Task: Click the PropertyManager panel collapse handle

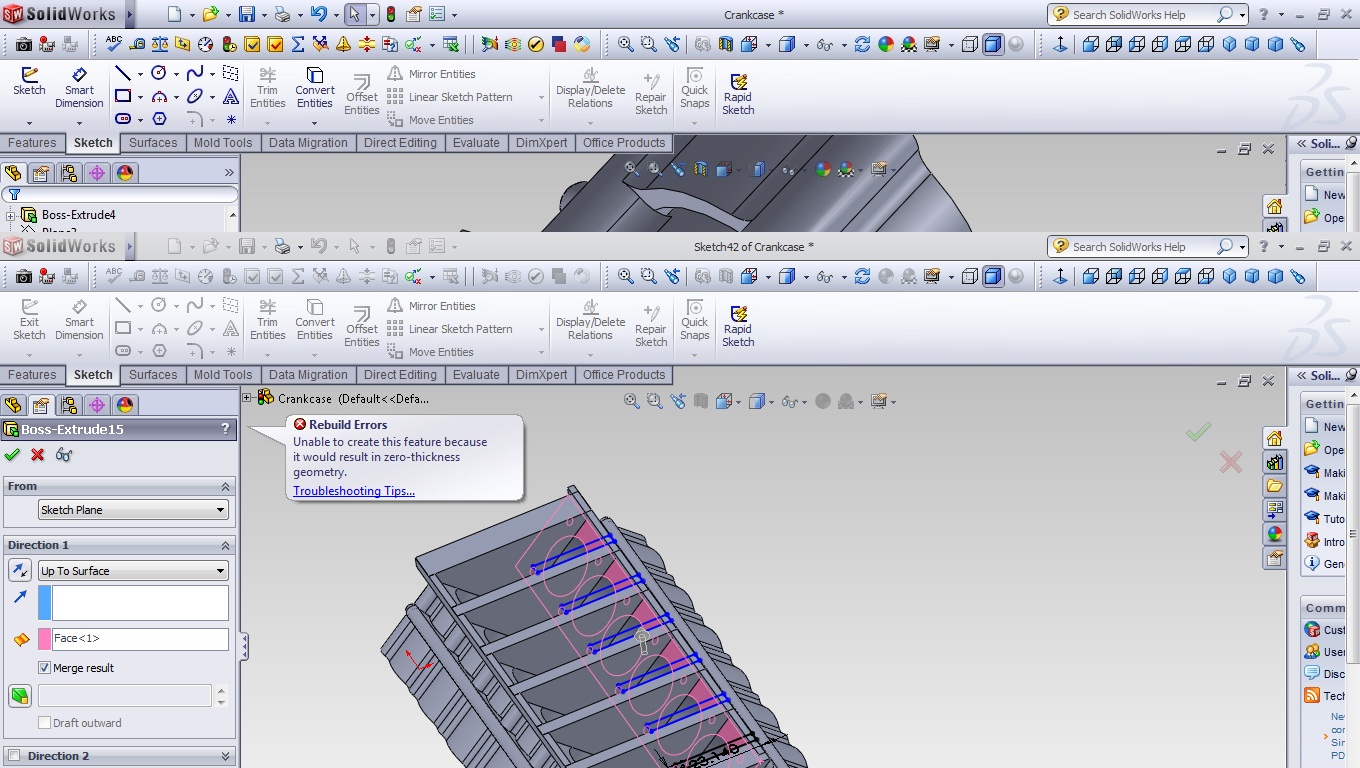Action: tap(244, 647)
